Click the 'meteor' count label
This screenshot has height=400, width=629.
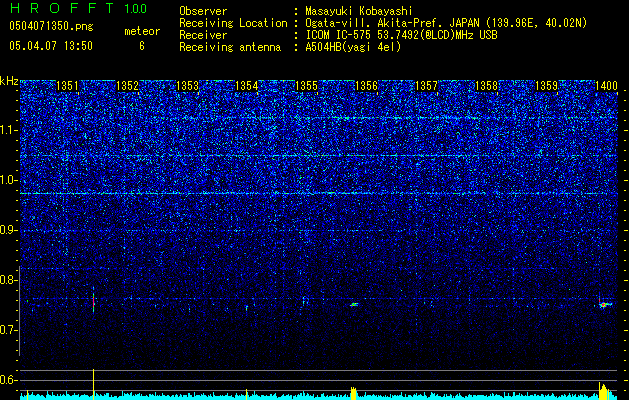142,31
